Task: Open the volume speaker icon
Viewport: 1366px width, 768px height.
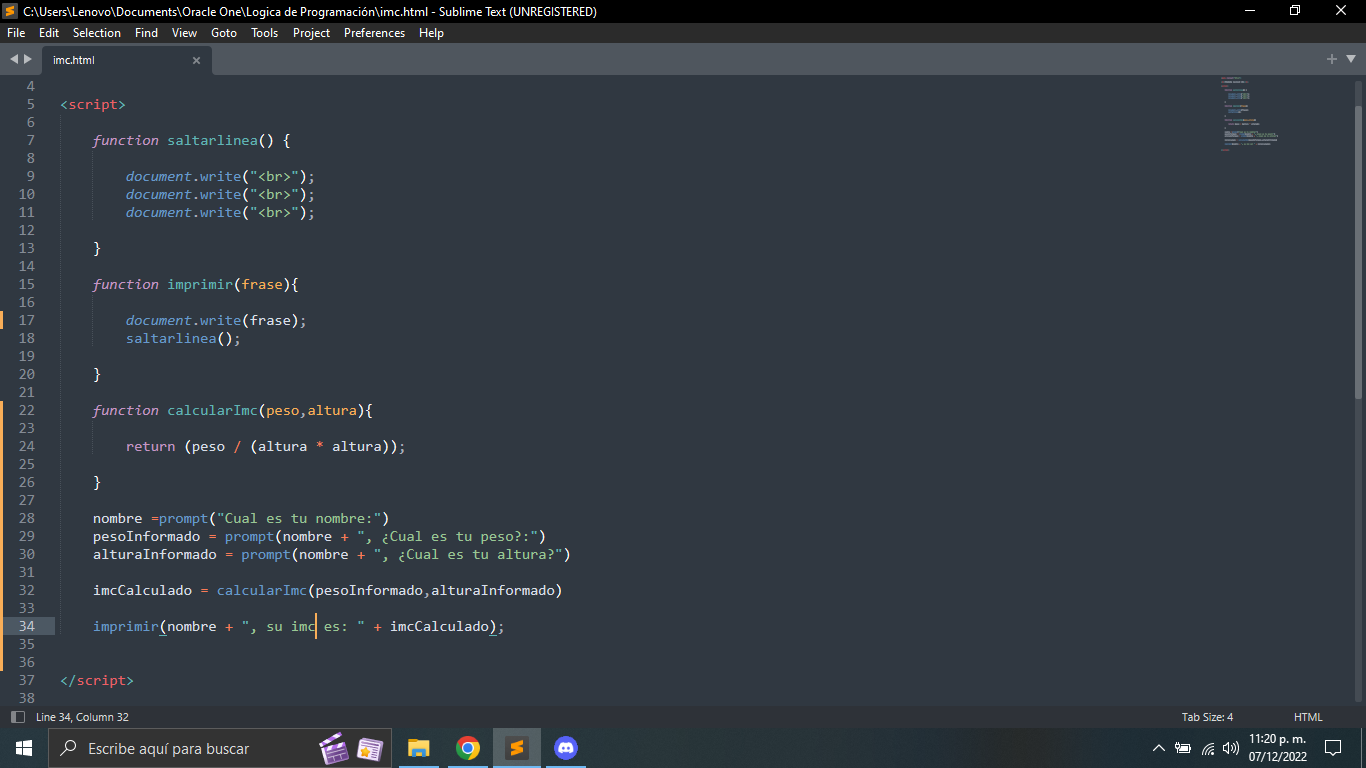Action: point(1231,748)
